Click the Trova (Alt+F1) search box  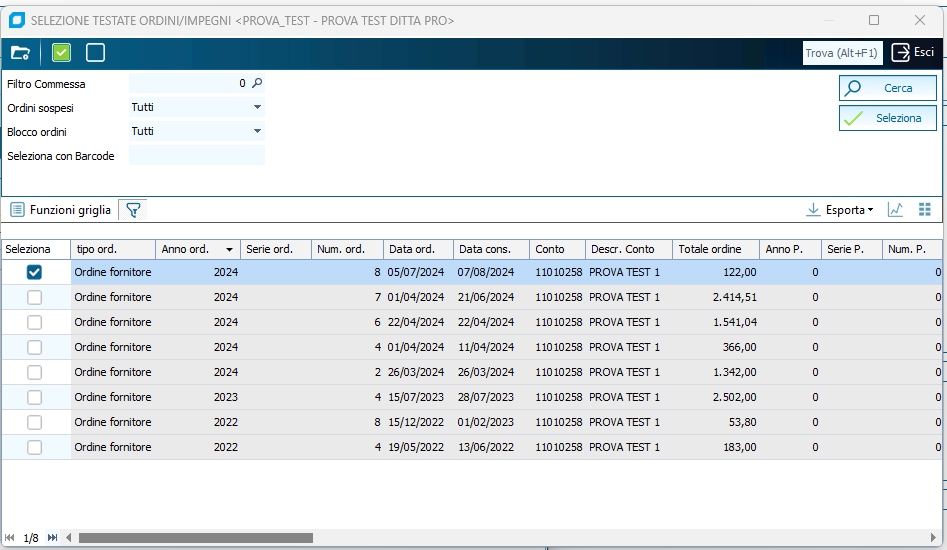[842, 53]
